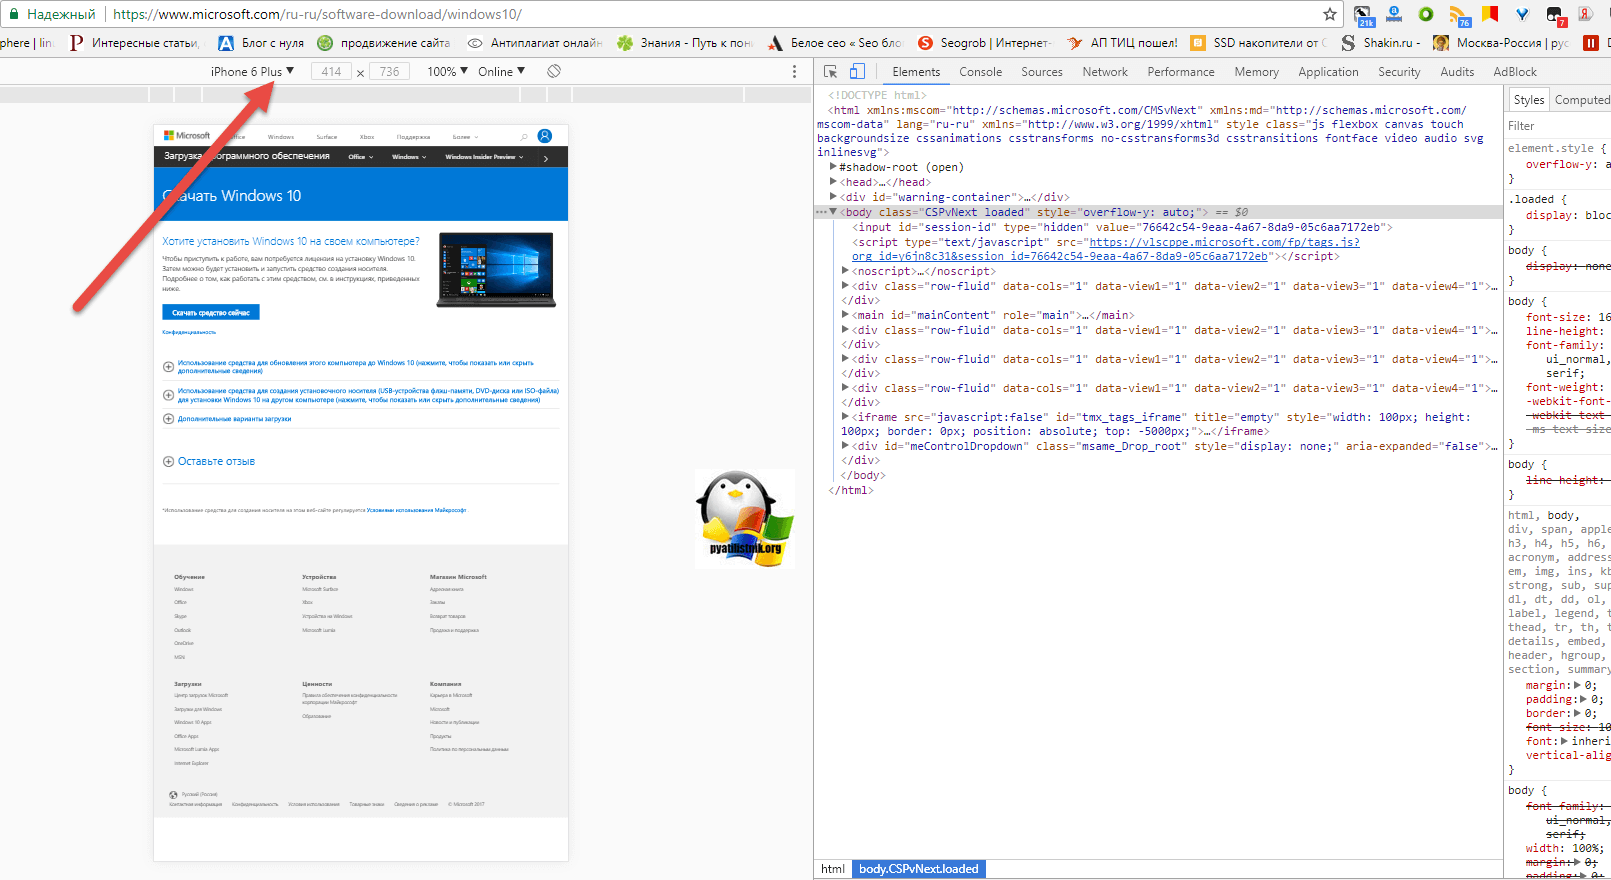This screenshot has height=880, width=1611.
Task: Click the yellow bookmark extension icon
Action: pos(1490,14)
